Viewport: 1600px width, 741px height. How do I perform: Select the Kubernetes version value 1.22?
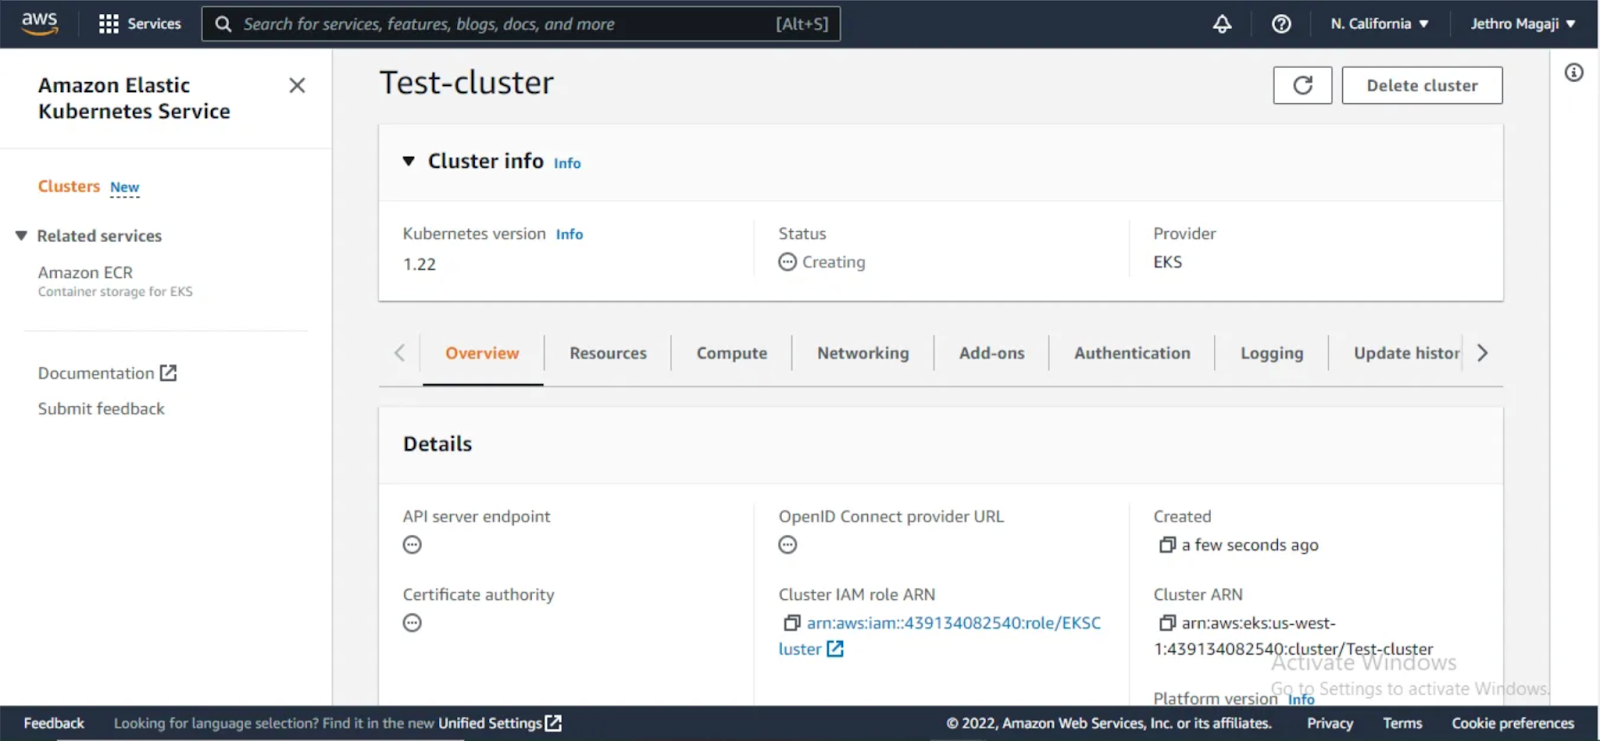tap(420, 264)
